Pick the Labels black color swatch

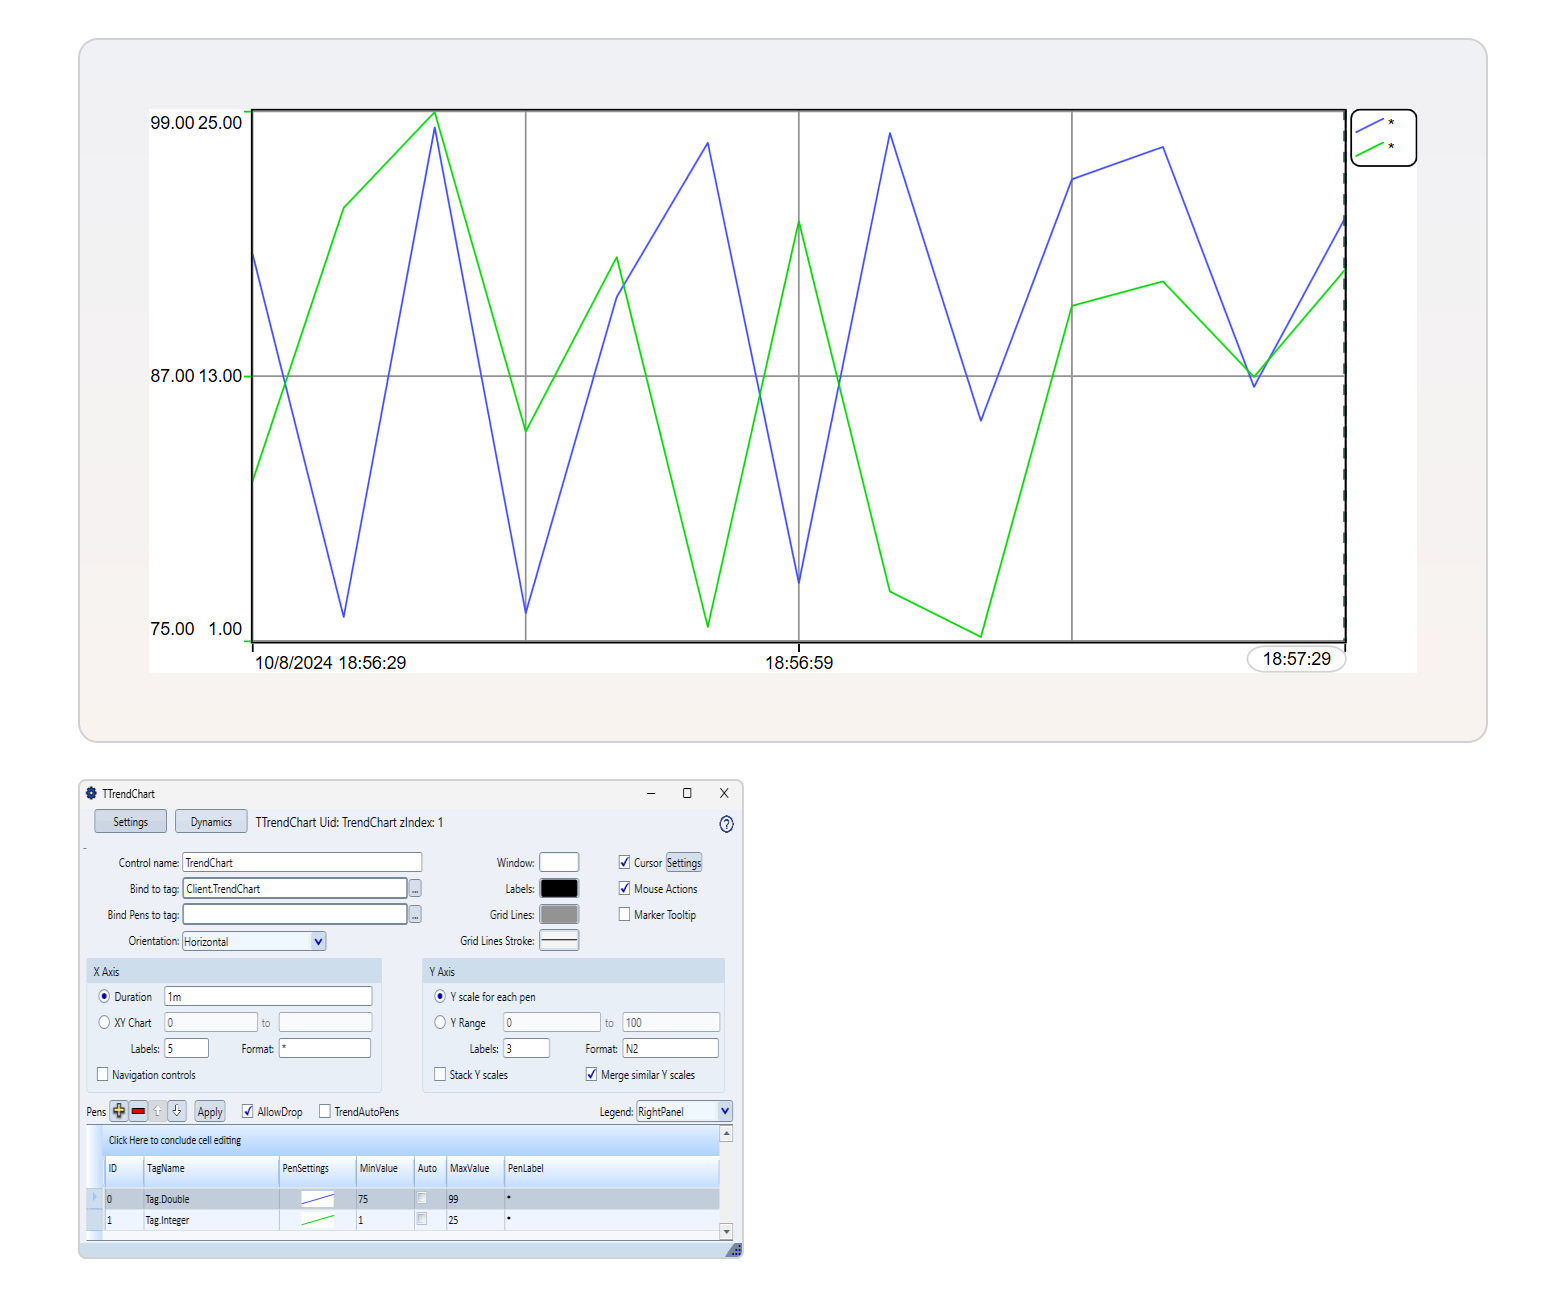coord(559,888)
